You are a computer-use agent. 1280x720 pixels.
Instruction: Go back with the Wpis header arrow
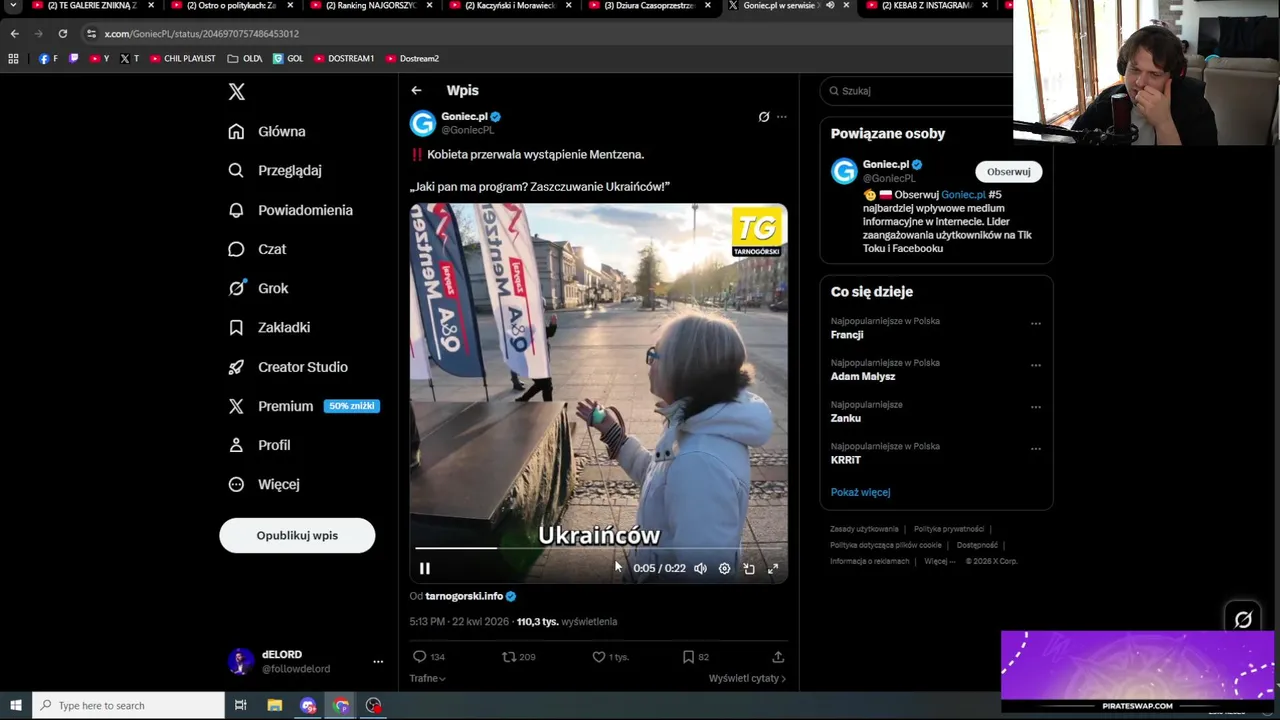(416, 90)
